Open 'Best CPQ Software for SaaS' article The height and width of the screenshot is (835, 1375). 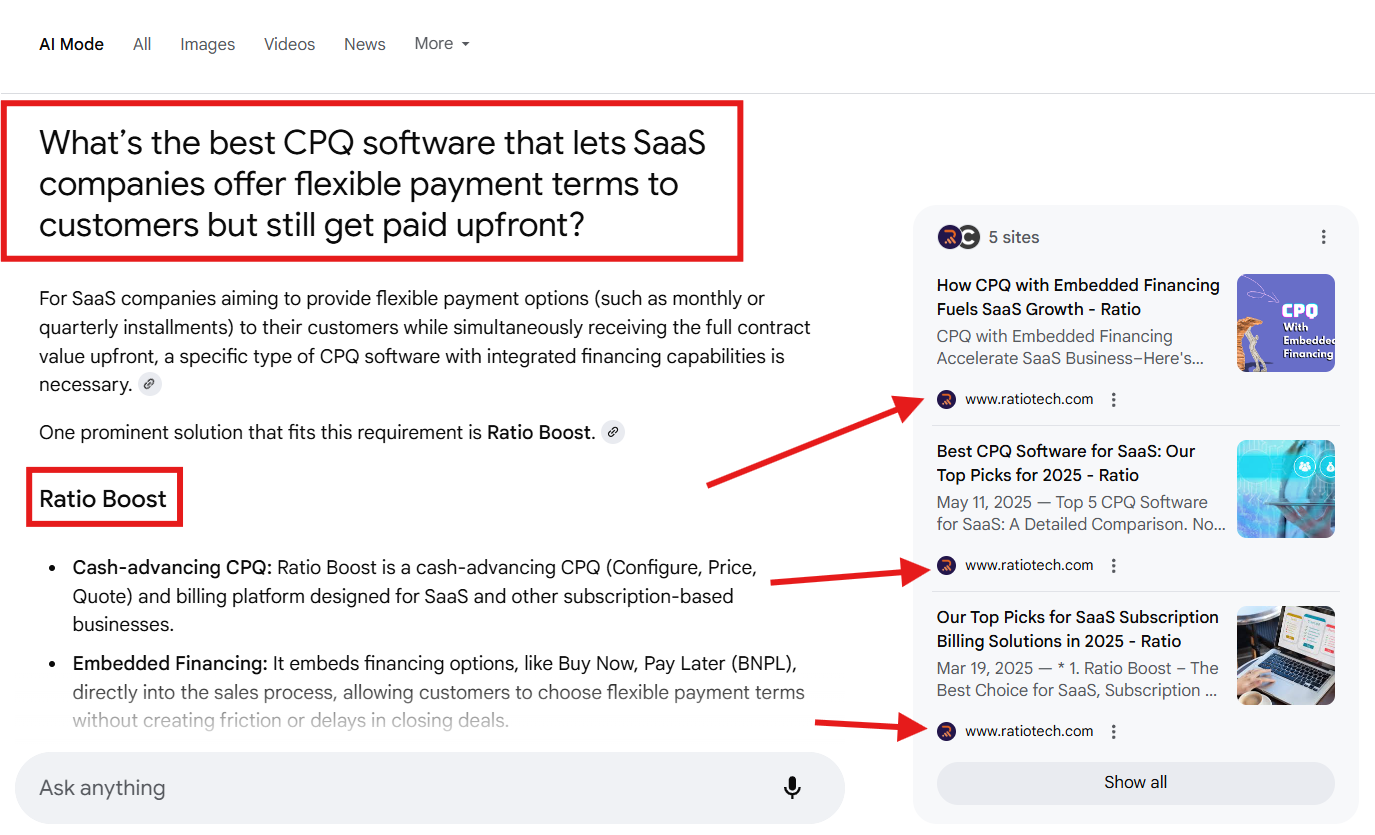[x=1066, y=463]
